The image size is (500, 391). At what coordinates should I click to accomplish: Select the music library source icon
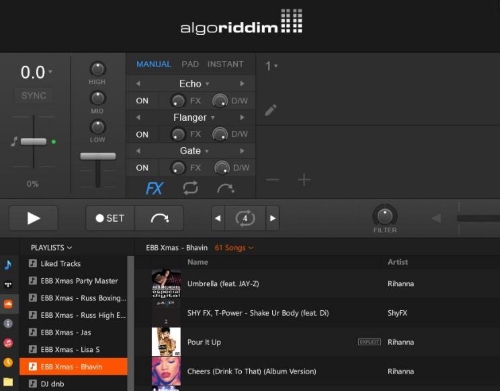click(8, 265)
